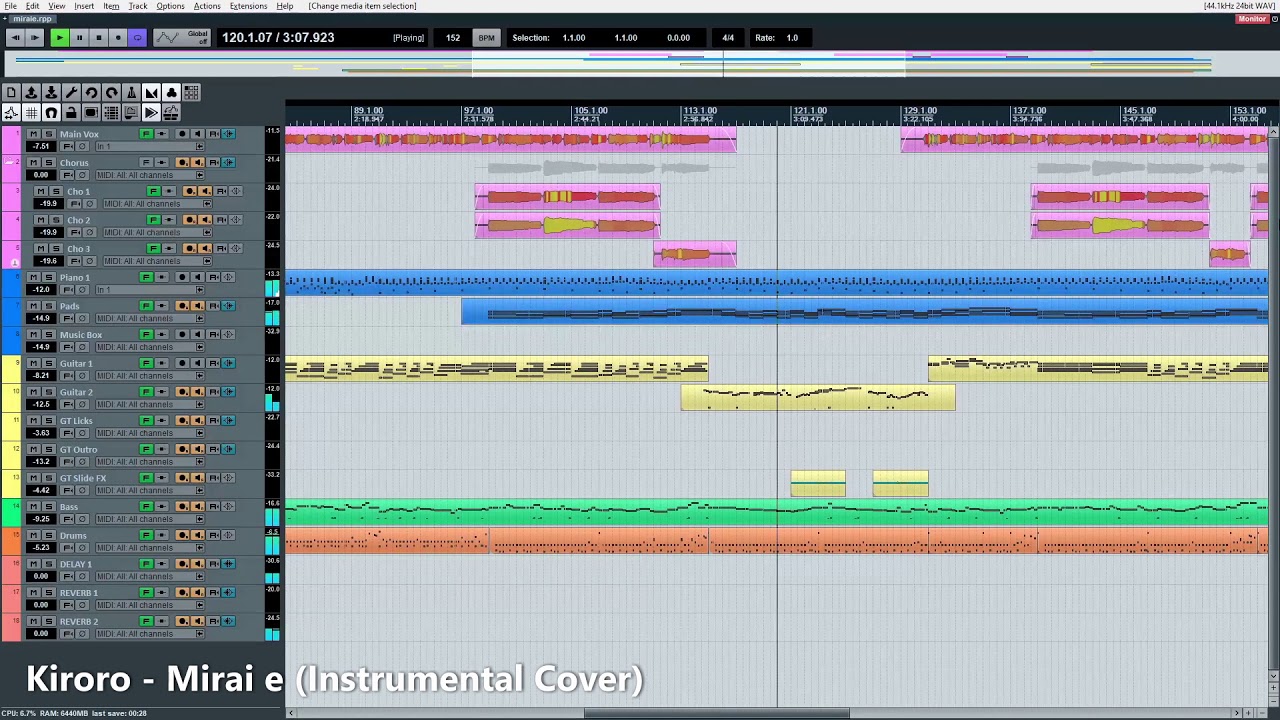Open the Guitar 1 MIDI input dropdown
Screen dimensions: 1280x720
150,375
